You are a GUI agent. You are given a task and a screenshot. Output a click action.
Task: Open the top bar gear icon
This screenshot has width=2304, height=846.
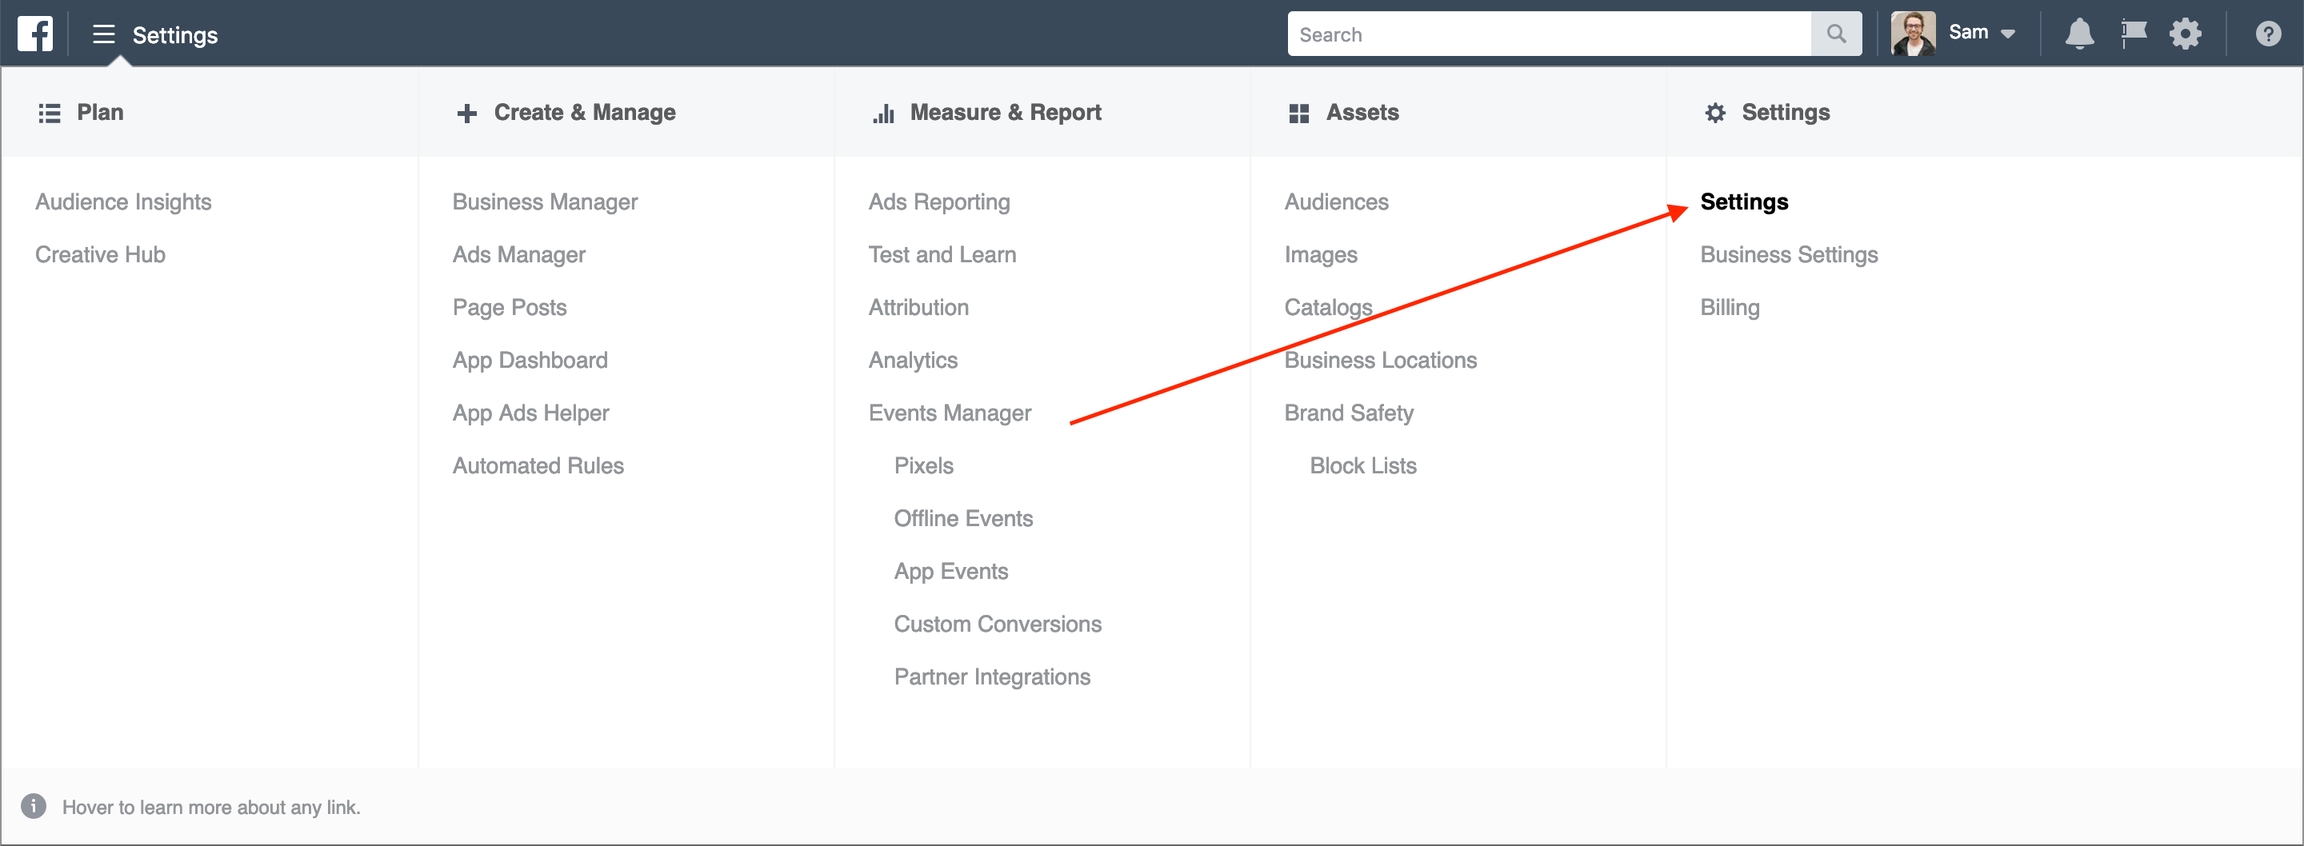tap(2185, 34)
